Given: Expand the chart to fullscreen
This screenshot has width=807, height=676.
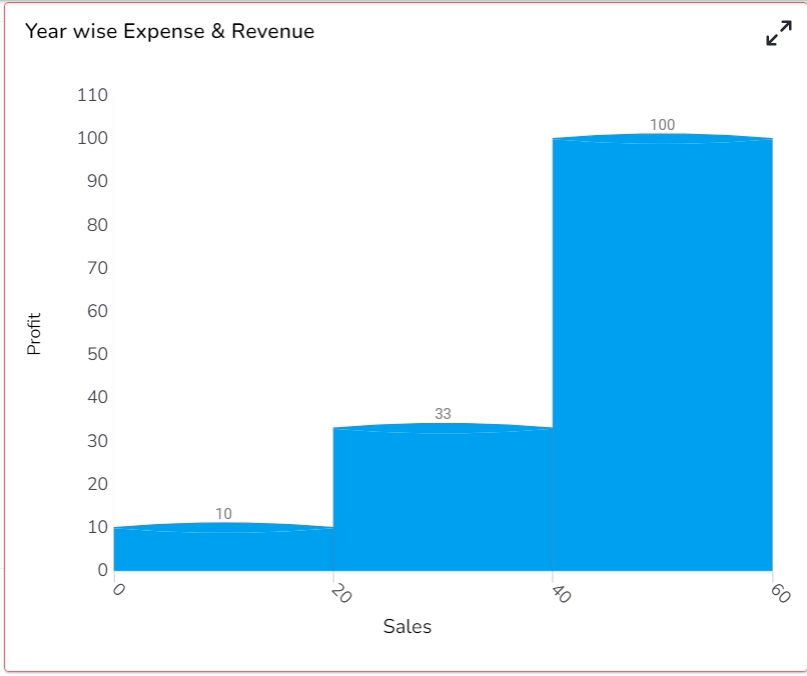Looking at the screenshot, I should [x=779, y=33].
